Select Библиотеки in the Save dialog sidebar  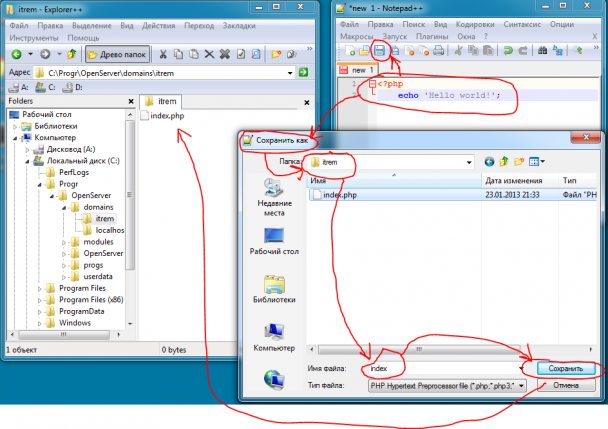point(274,289)
